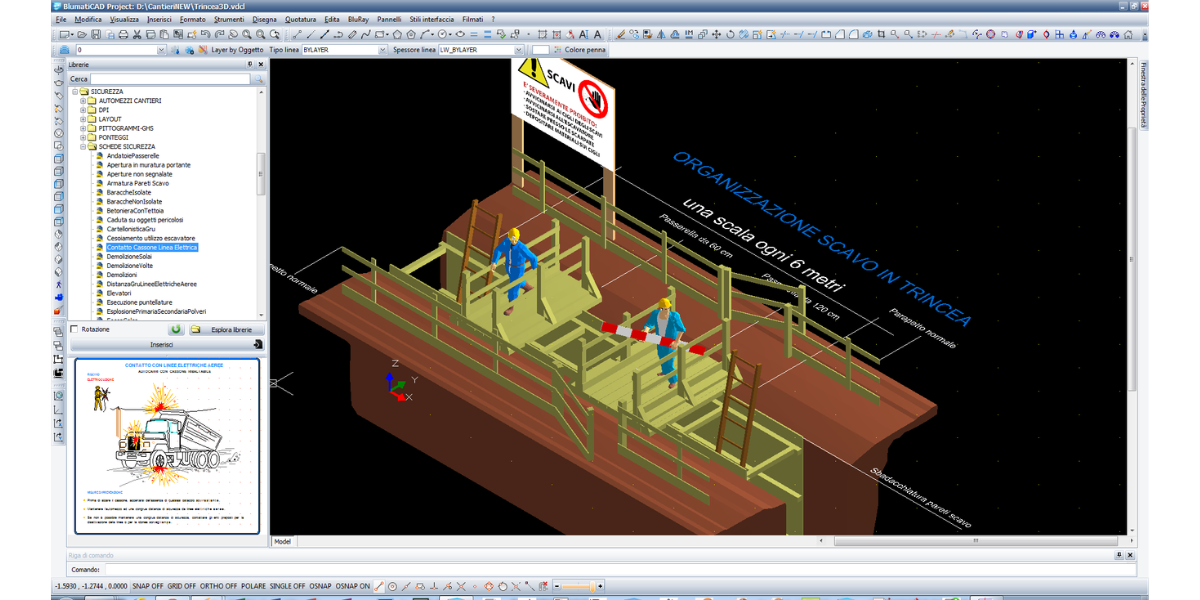Toggle SNAP OFF in status bar
Viewport: 1200px width, 600px height.
coord(148,586)
